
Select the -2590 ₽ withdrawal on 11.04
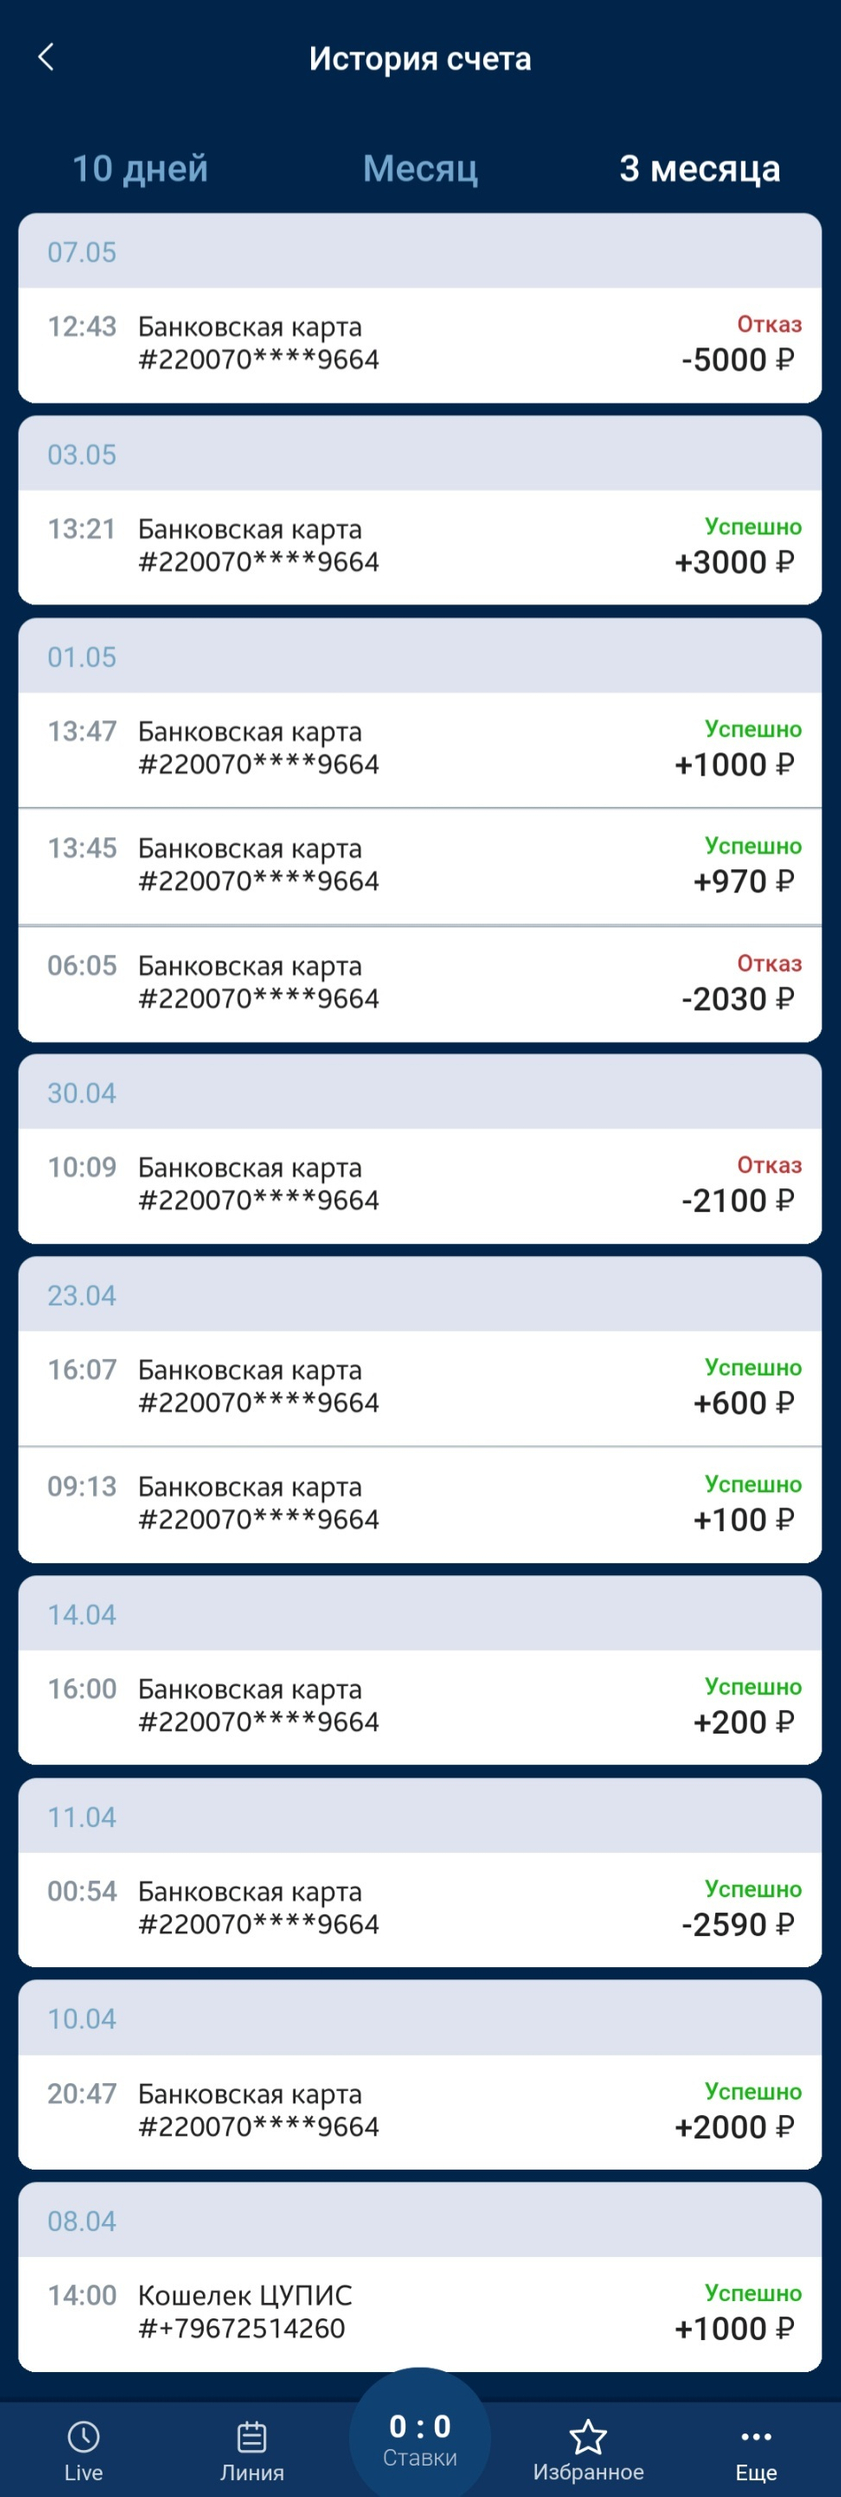(x=420, y=1909)
